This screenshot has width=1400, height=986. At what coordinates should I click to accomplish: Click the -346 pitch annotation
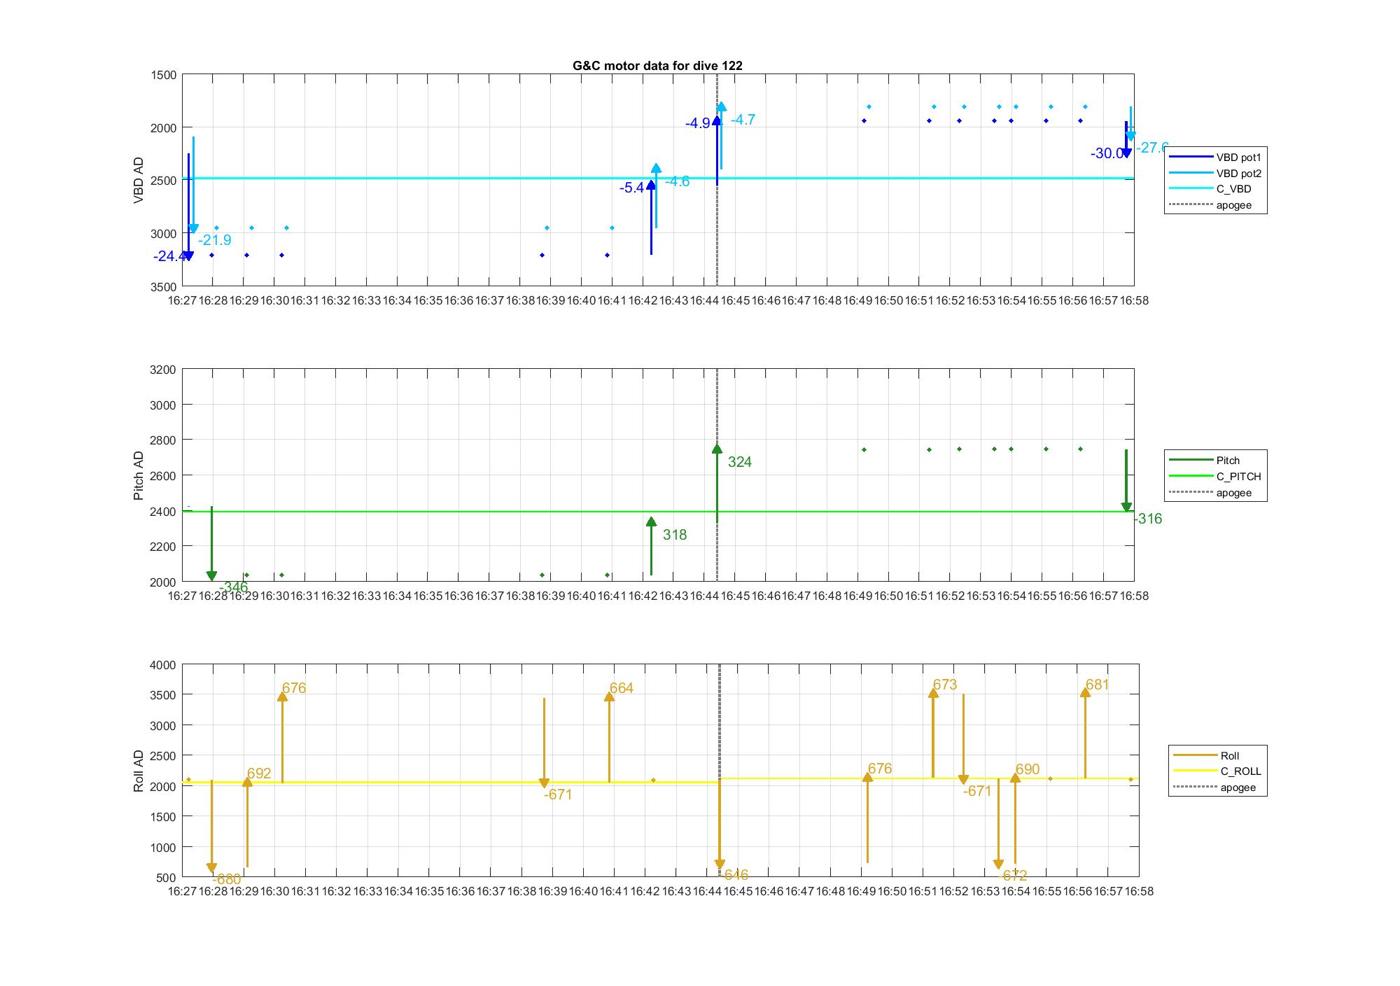tap(234, 588)
